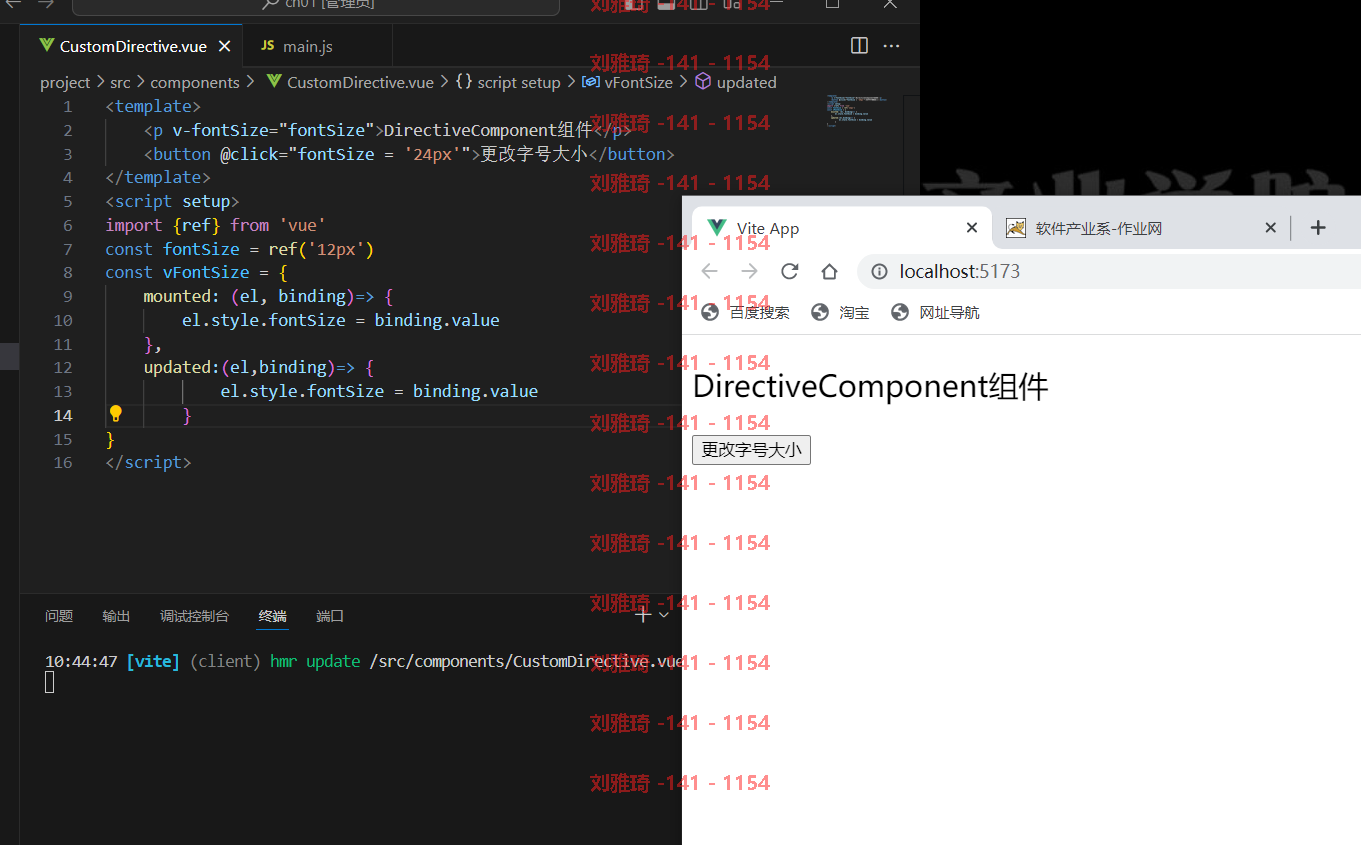
Task: Click line number 12 in the gutter
Action: (63, 367)
